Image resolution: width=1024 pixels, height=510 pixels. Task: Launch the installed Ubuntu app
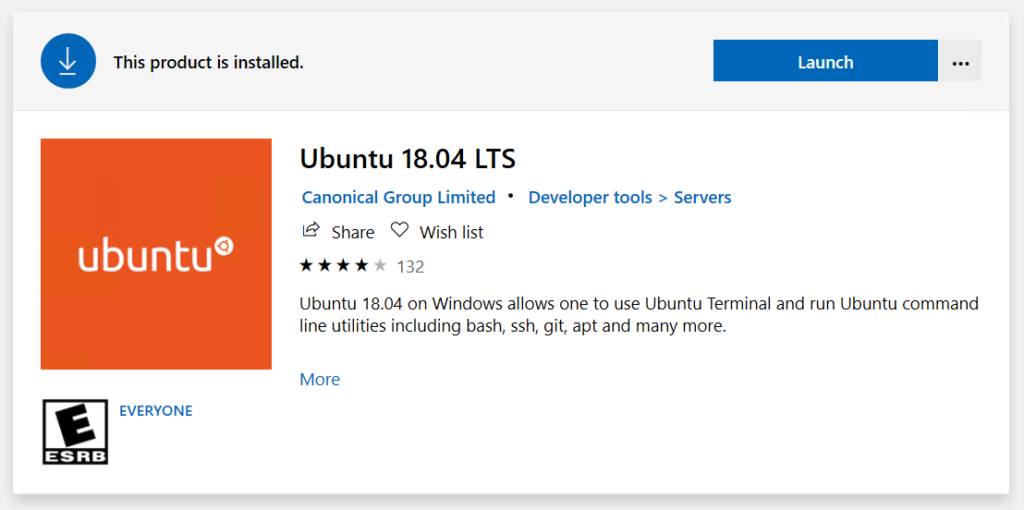825,61
